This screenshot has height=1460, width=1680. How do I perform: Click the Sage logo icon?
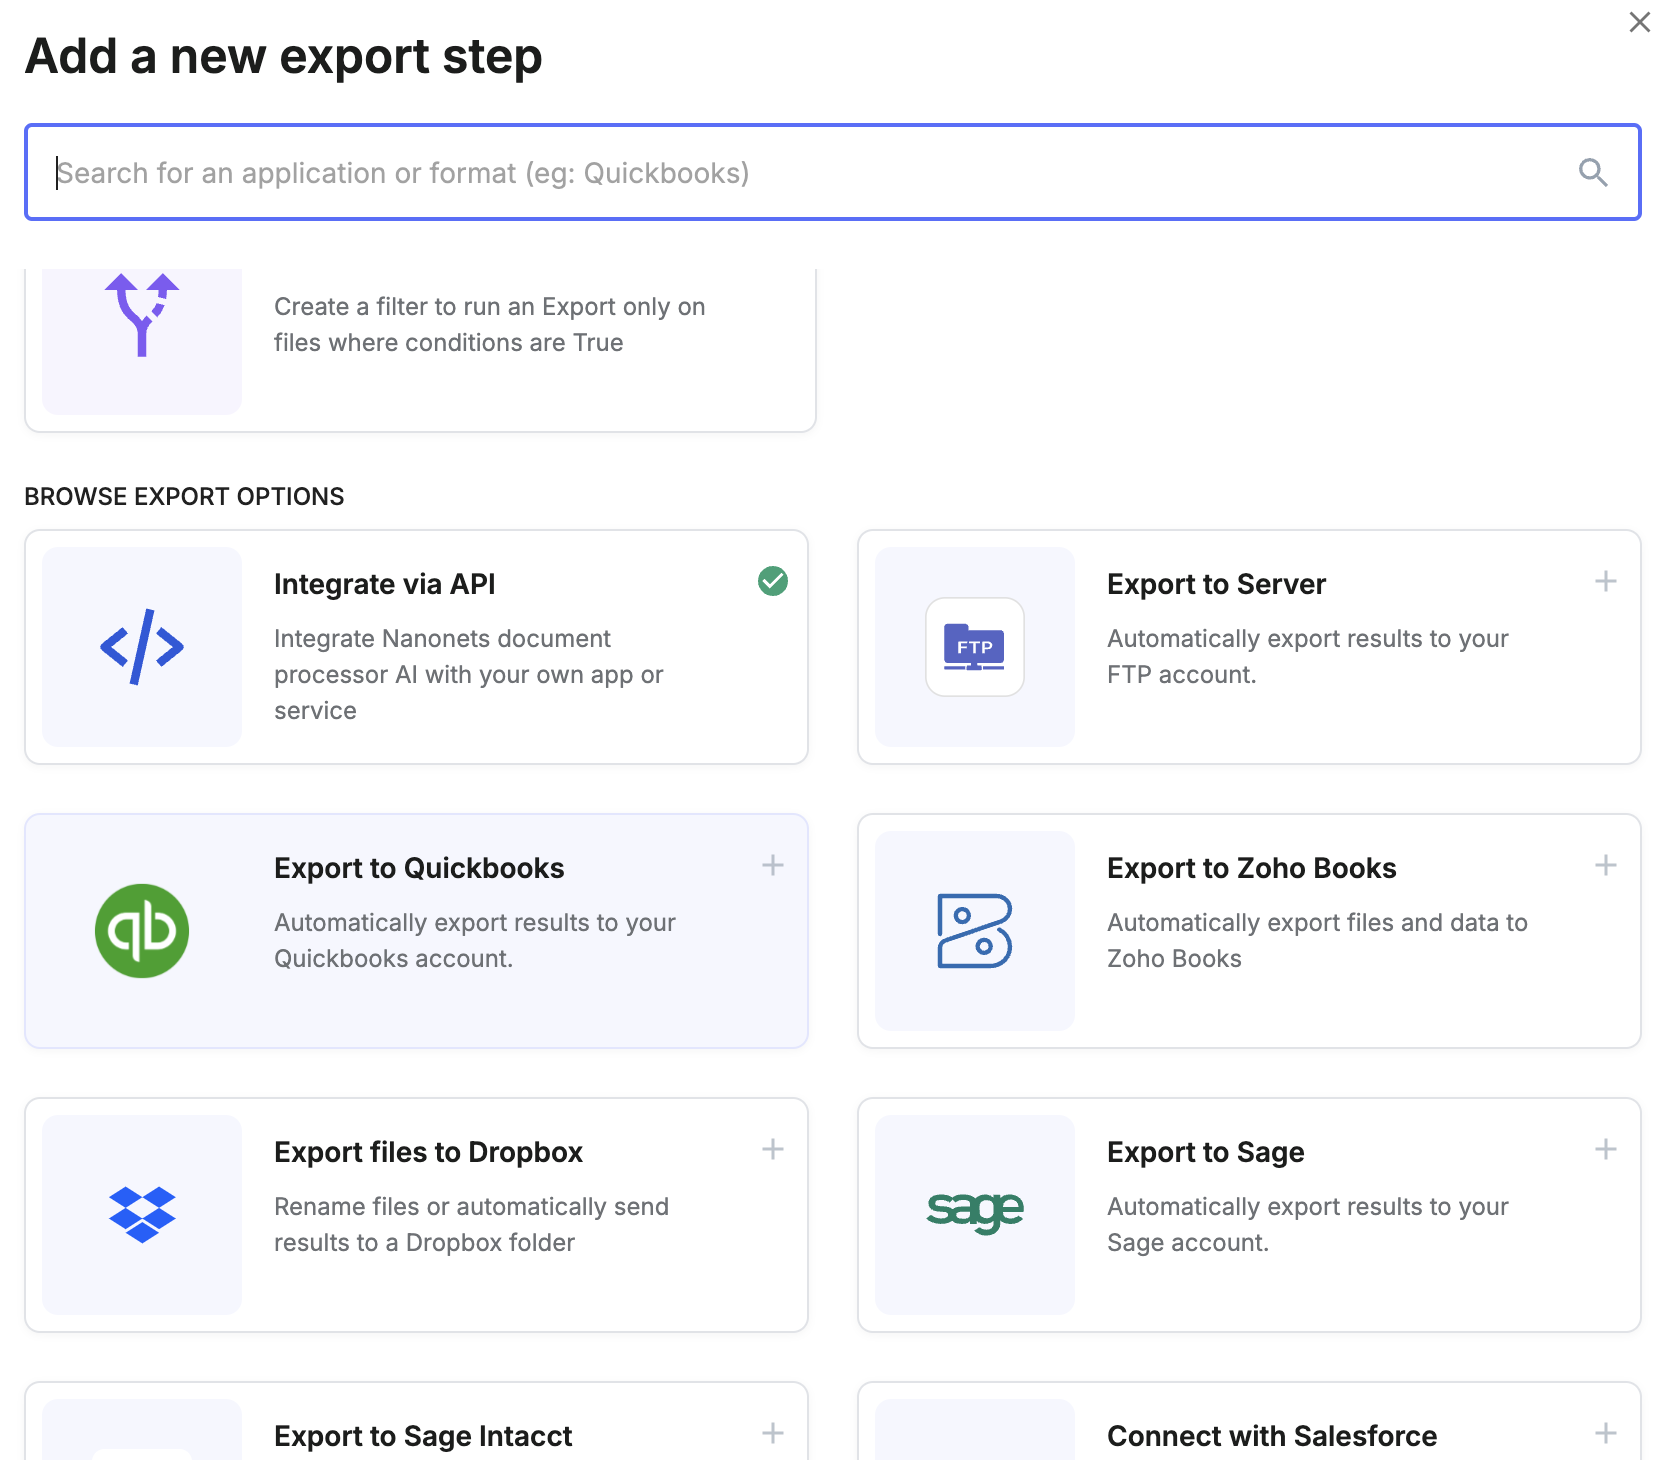[974, 1214]
